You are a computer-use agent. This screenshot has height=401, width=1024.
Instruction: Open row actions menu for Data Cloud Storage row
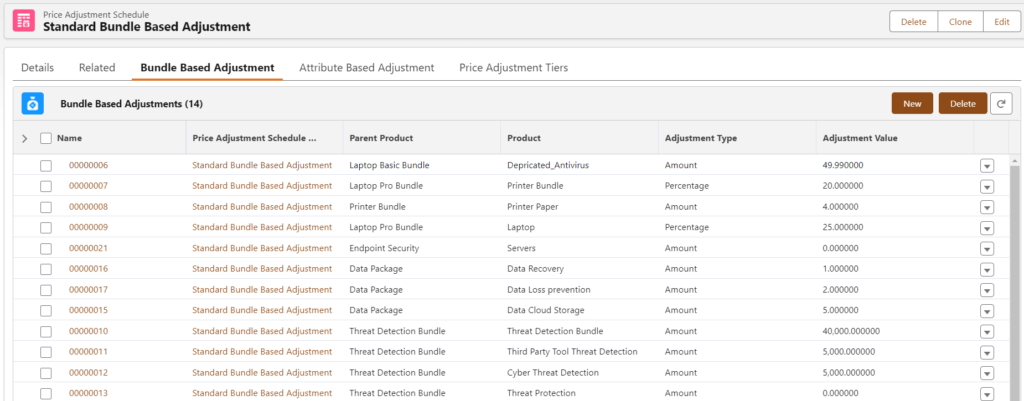point(987,311)
